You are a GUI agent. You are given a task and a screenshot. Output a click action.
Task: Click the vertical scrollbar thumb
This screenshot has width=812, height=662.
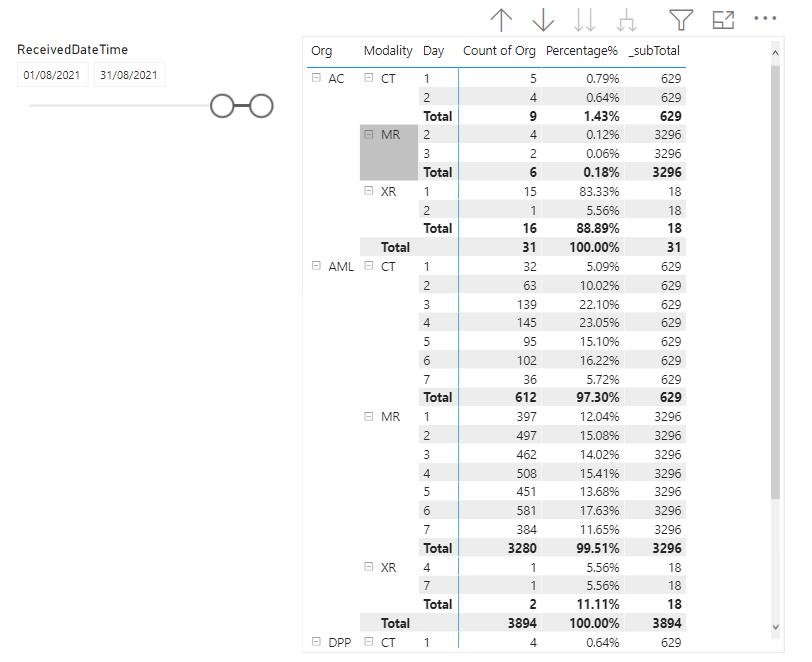click(775, 282)
